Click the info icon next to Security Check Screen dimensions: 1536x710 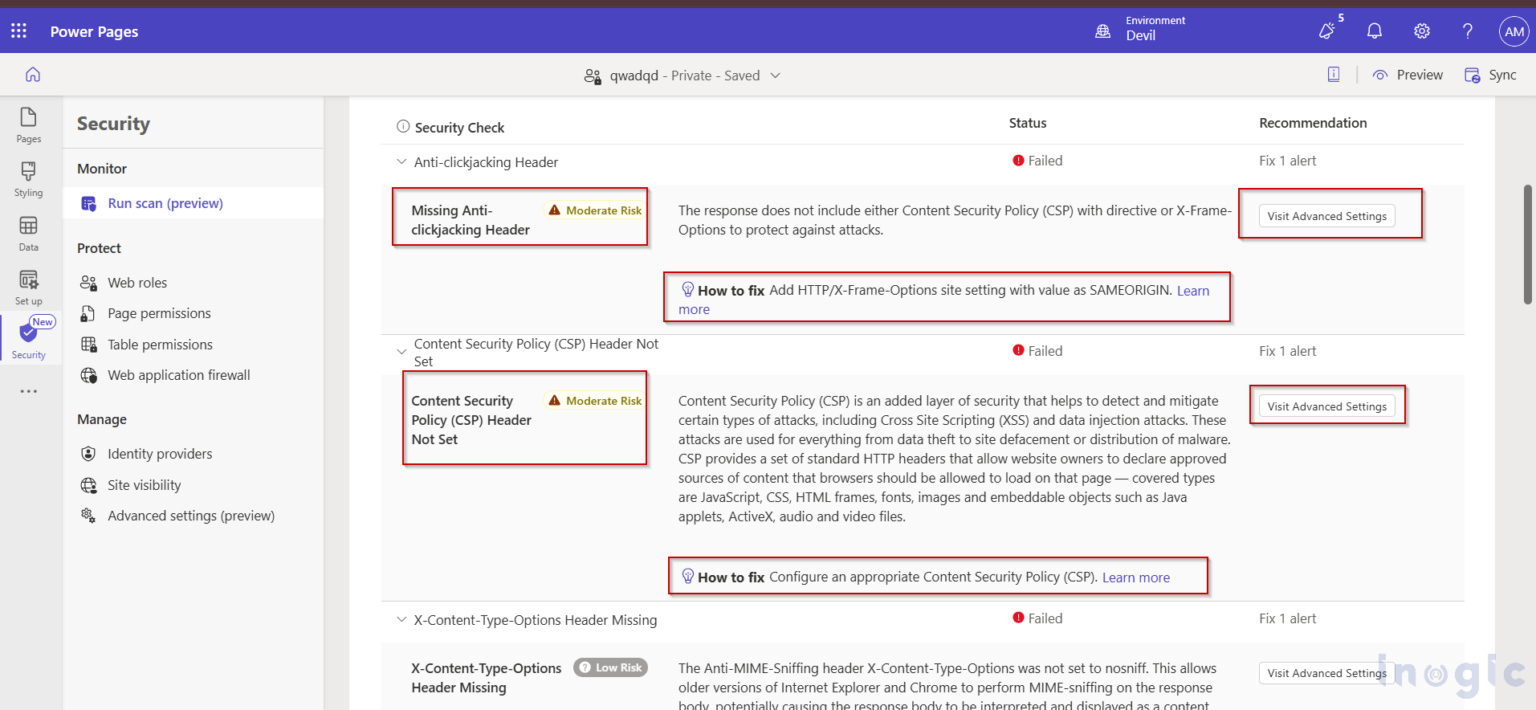[x=403, y=127]
